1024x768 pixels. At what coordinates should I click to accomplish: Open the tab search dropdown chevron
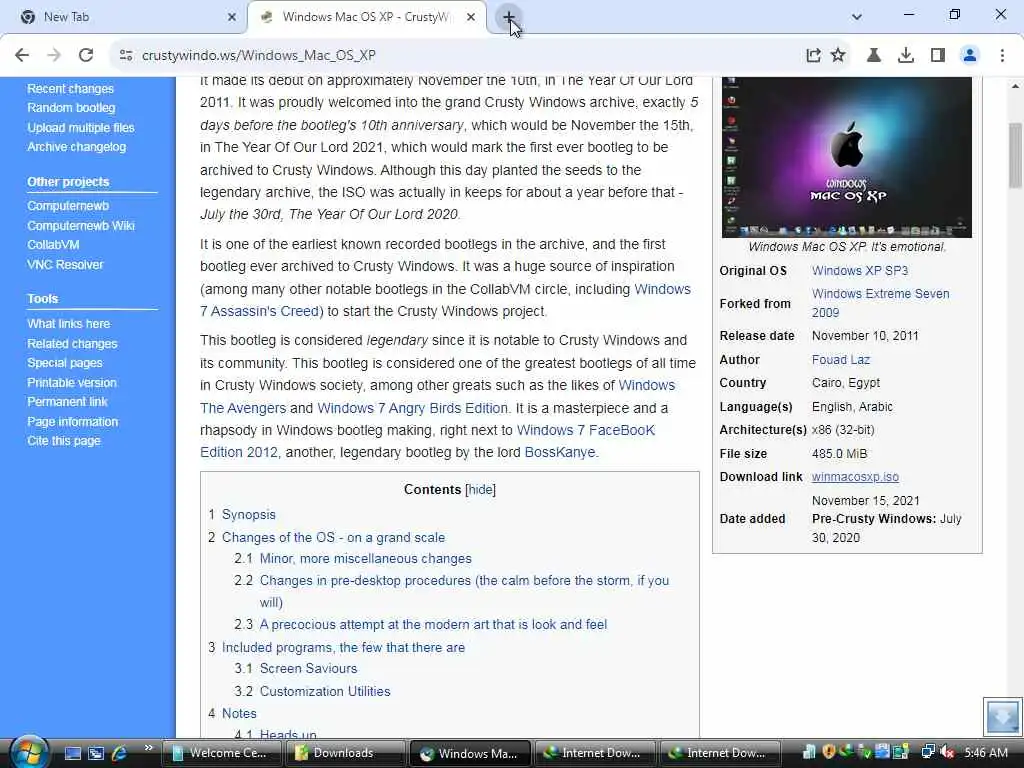click(x=857, y=17)
